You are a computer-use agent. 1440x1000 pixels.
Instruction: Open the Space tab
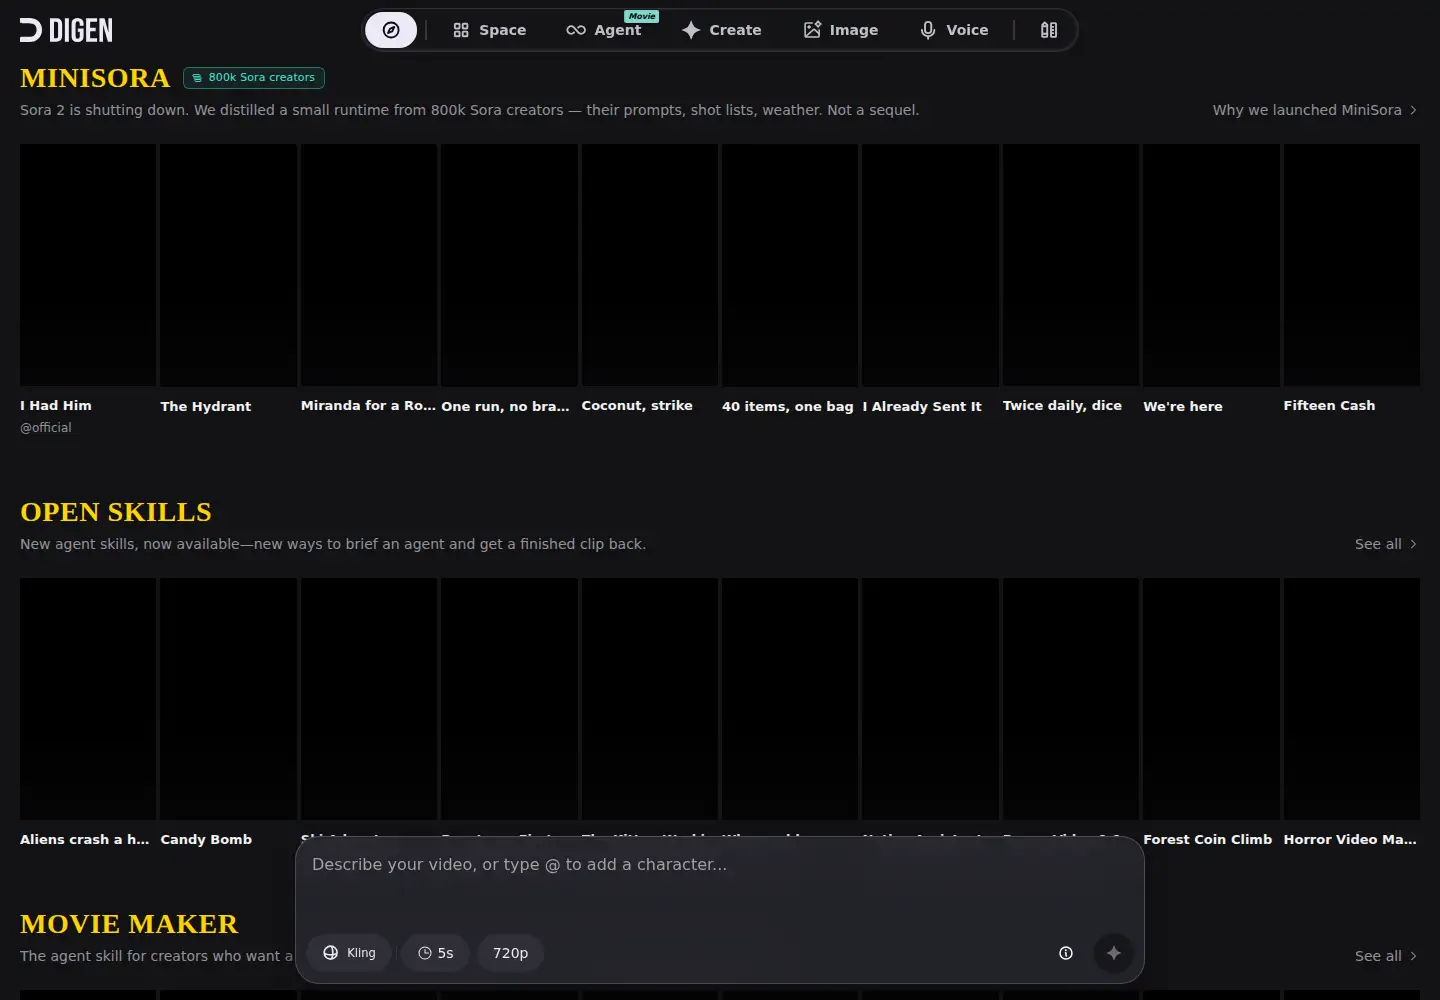489,30
